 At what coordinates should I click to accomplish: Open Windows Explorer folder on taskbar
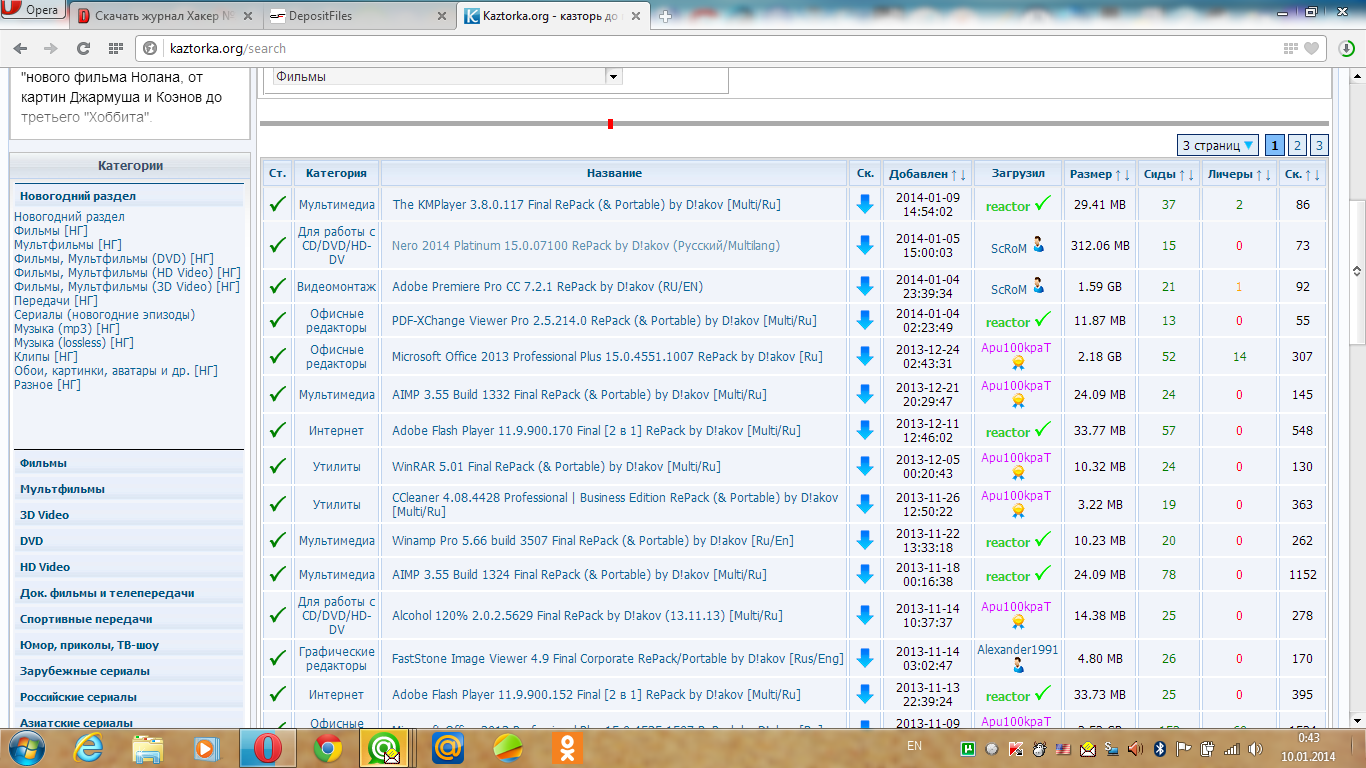click(148, 748)
